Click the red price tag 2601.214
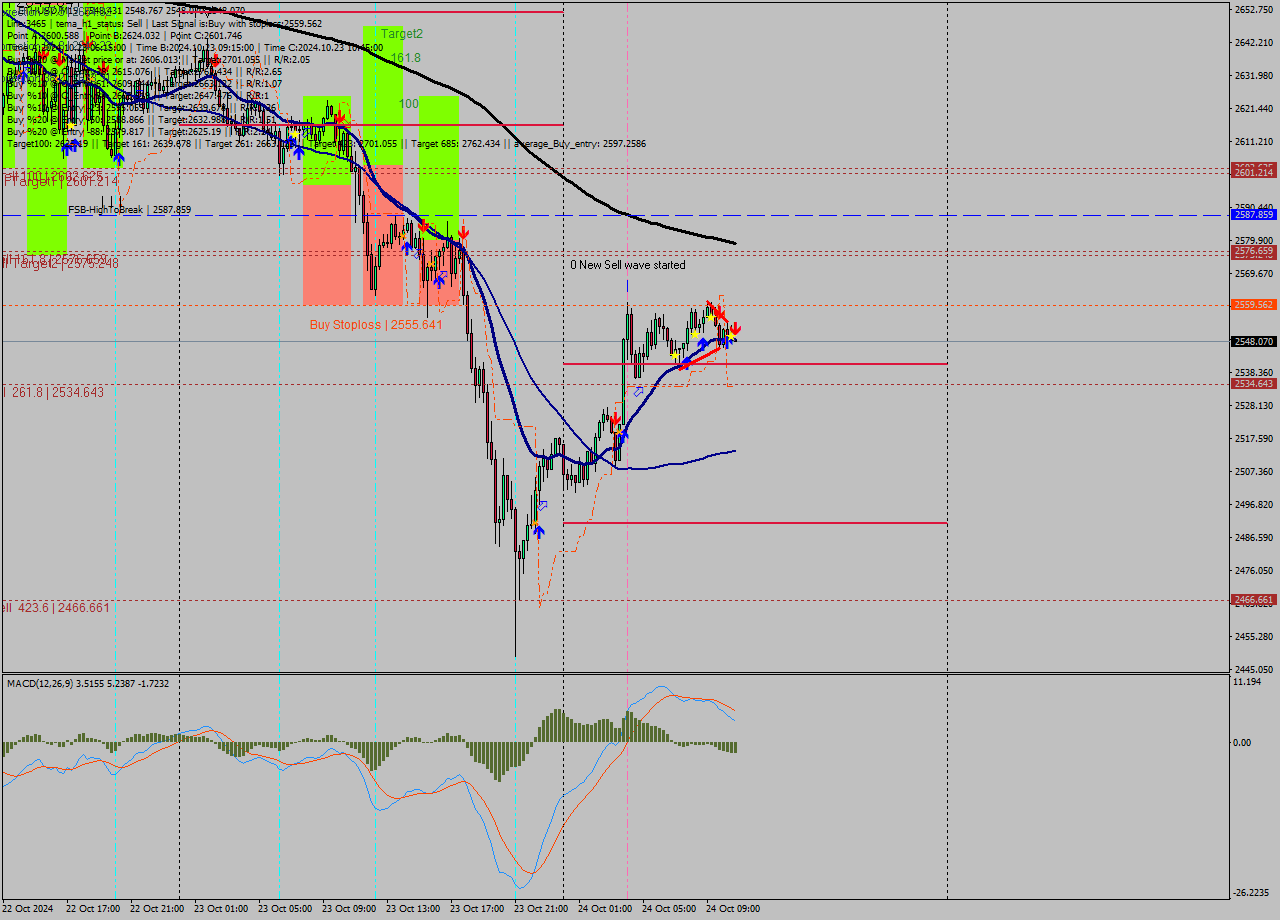 (x=1254, y=173)
